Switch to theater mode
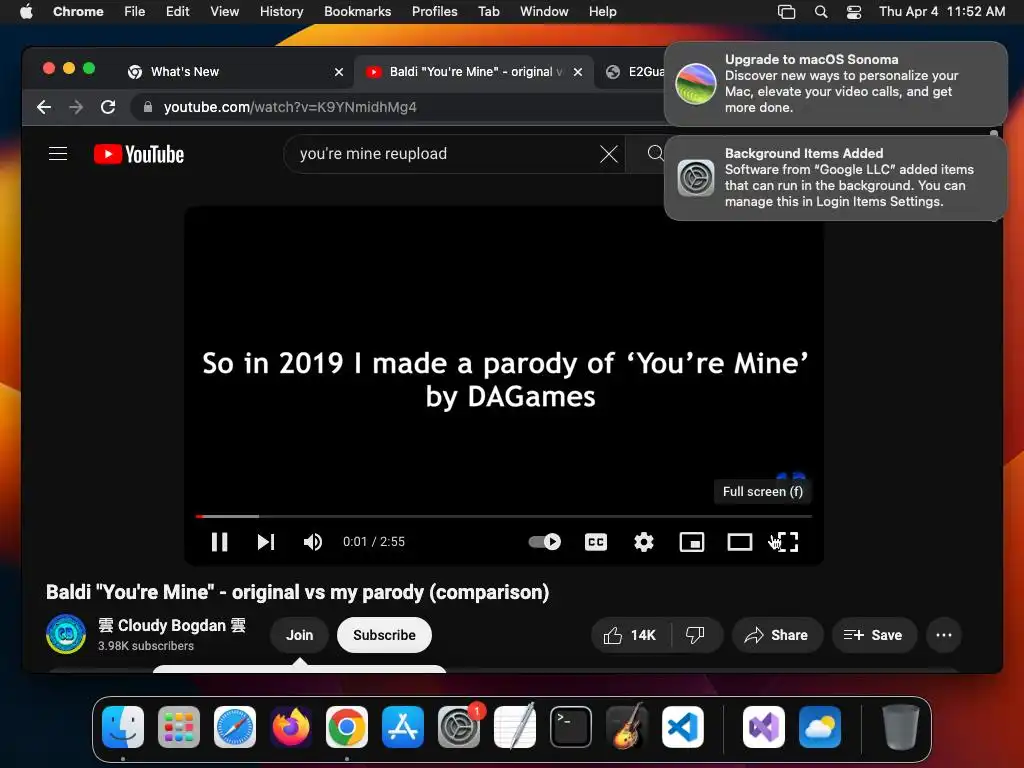 (x=740, y=542)
